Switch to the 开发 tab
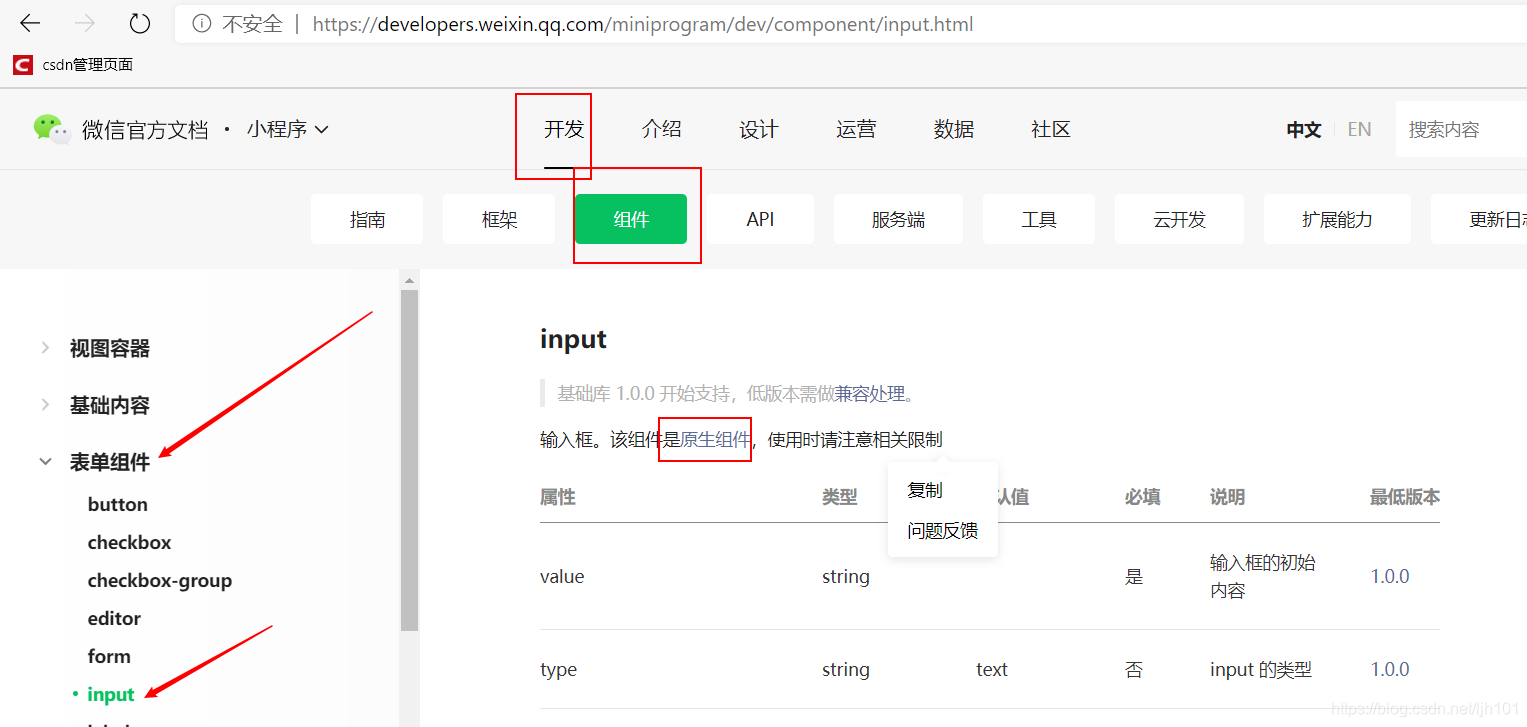 click(564, 129)
